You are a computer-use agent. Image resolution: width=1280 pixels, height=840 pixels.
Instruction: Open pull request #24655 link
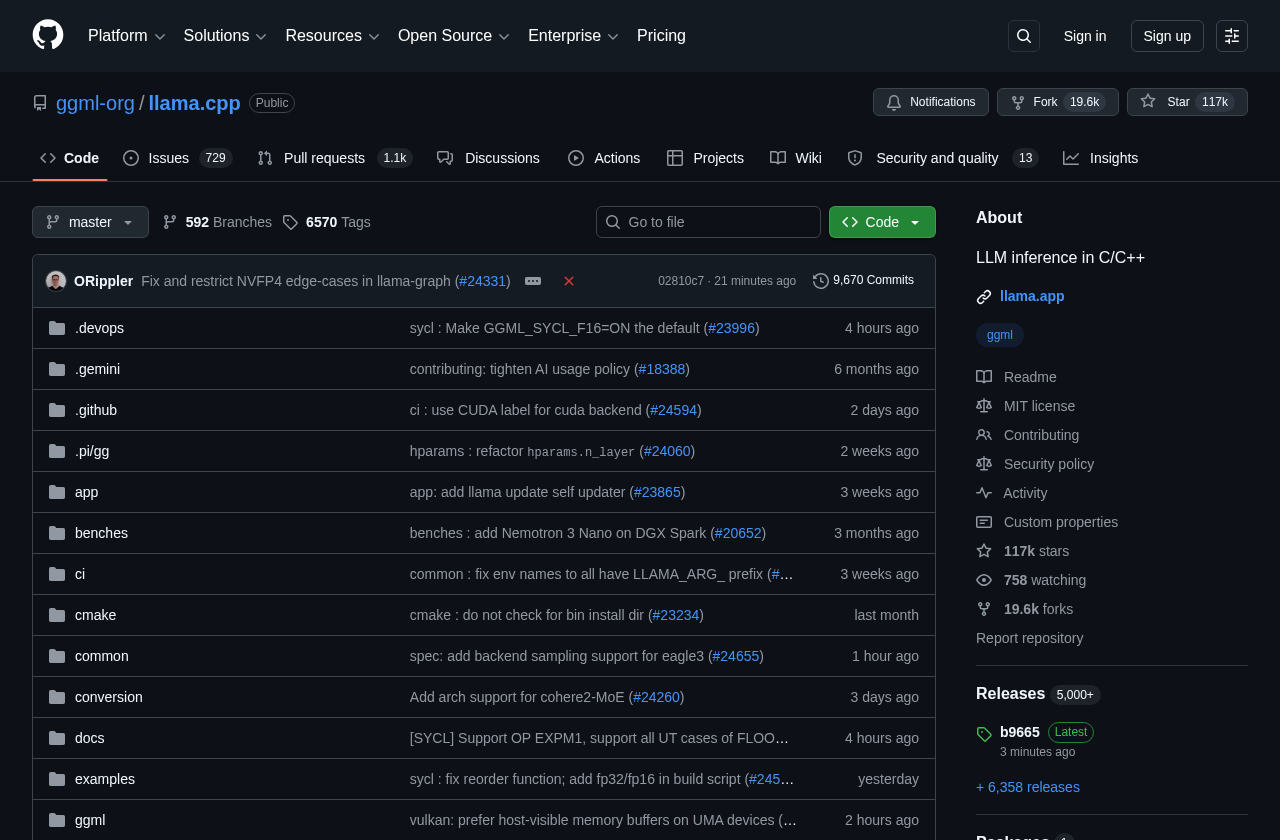click(736, 656)
